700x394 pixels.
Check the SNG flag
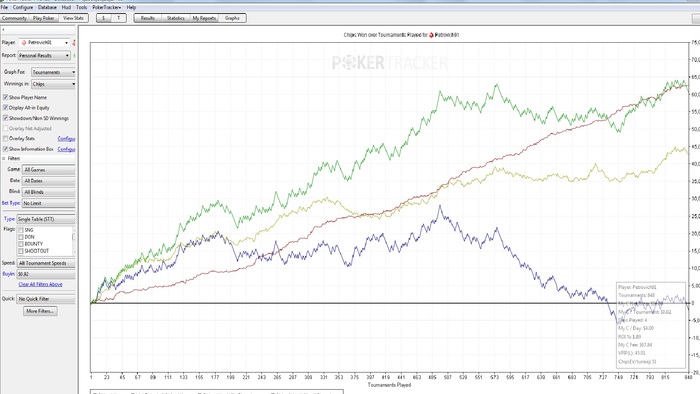tap(21, 230)
